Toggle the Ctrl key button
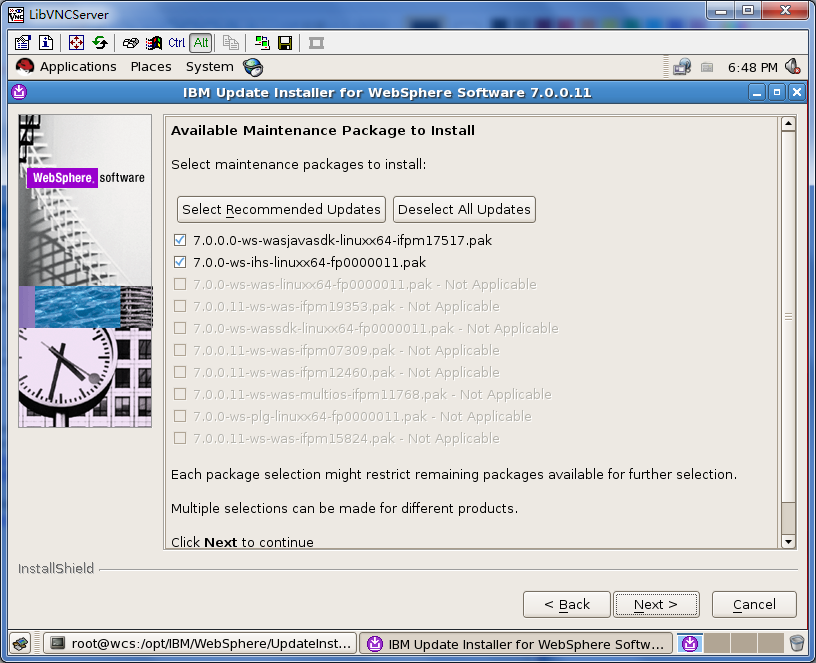Screen dimensions: 816x663 176,43
